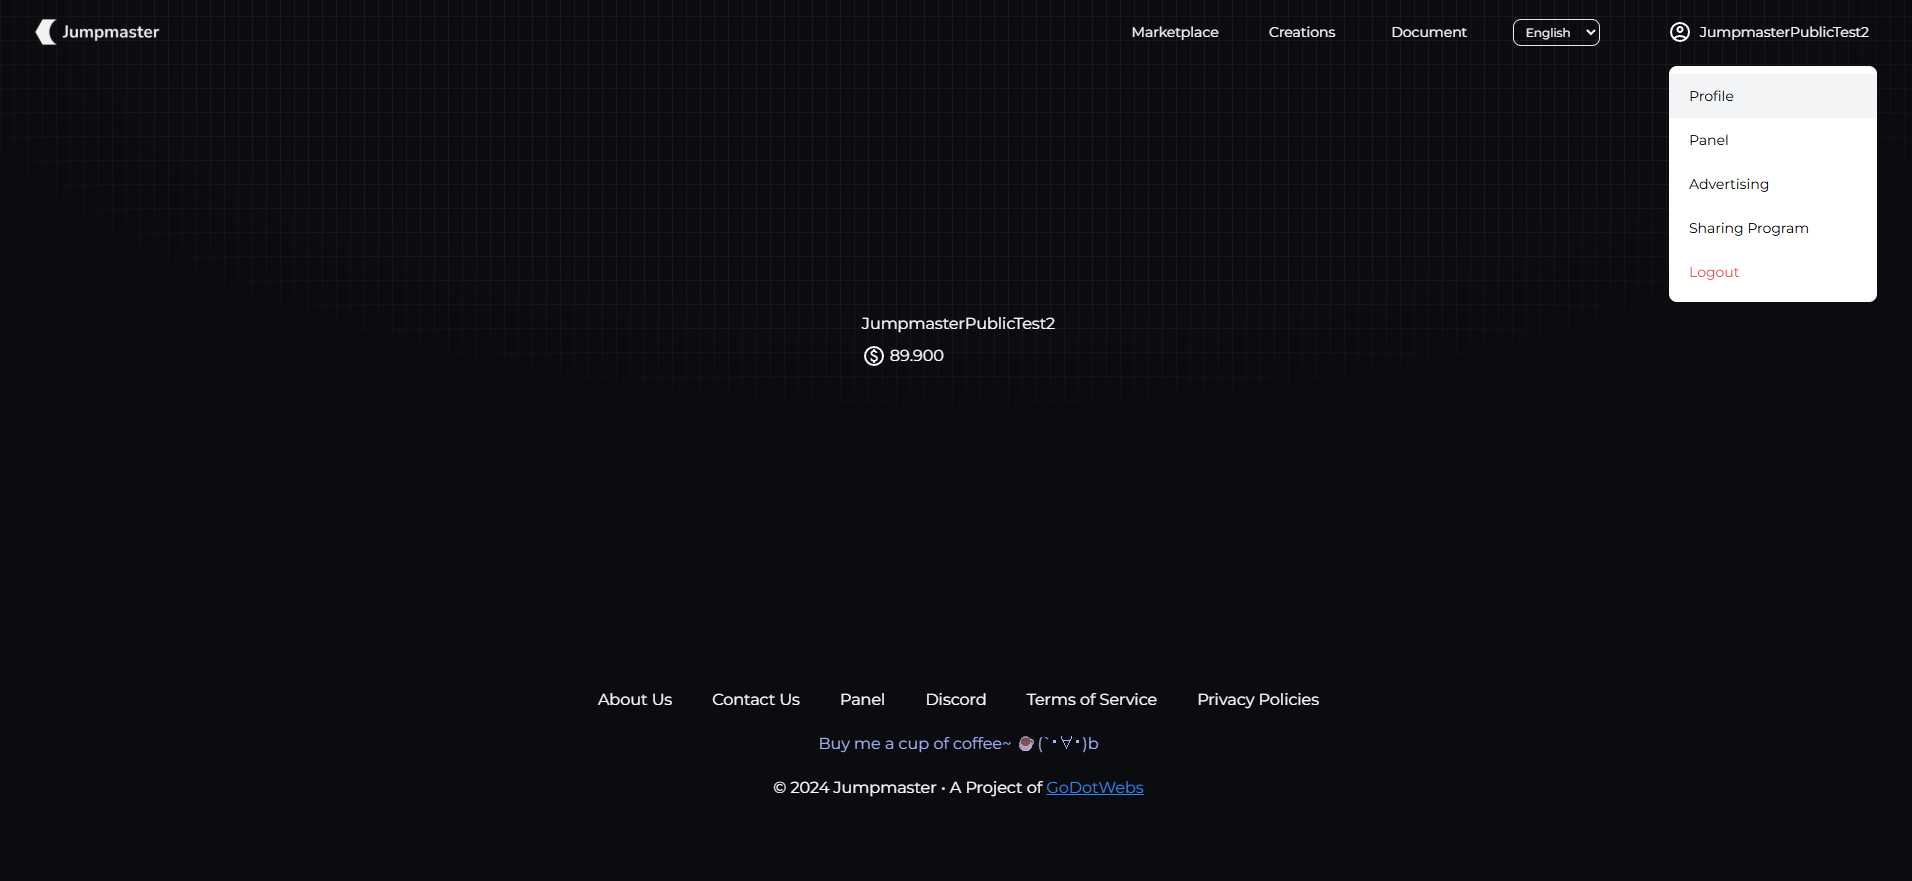Open the Discord footer link
The height and width of the screenshot is (881, 1912).
956,699
